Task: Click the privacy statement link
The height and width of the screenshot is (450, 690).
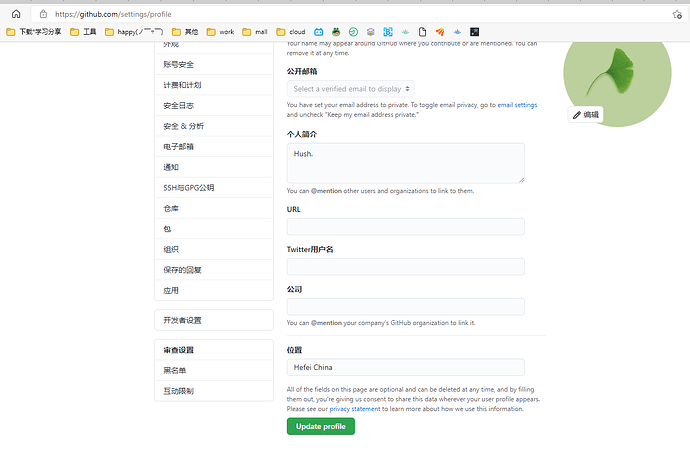Action: (x=355, y=409)
